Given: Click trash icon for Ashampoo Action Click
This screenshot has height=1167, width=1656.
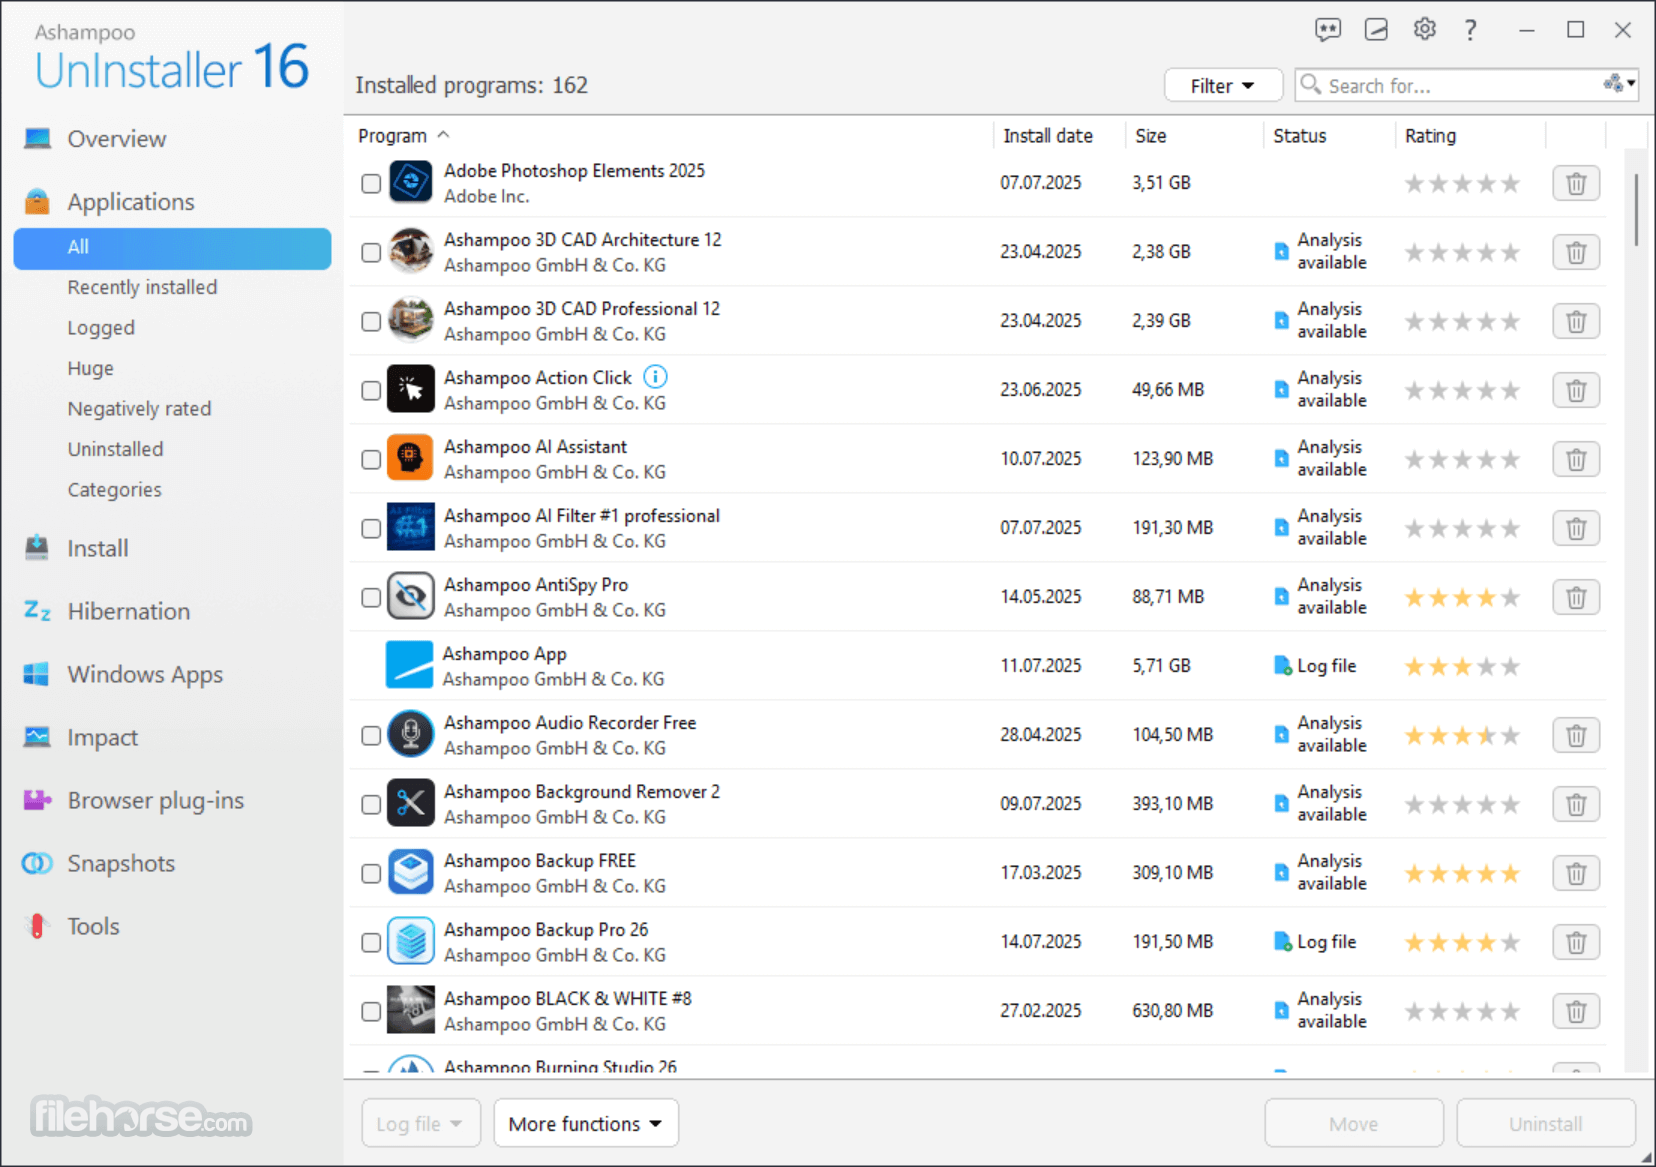Looking at the screenshot, I should 1576,390.
